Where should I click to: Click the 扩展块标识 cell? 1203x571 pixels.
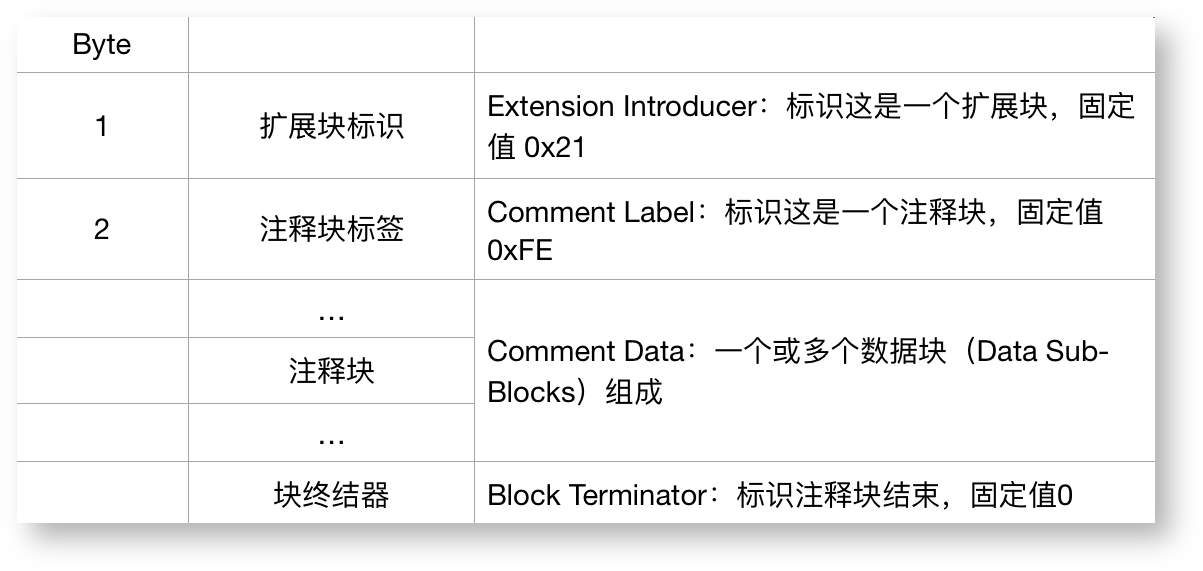pyautogui.click(x=331, y=128)
